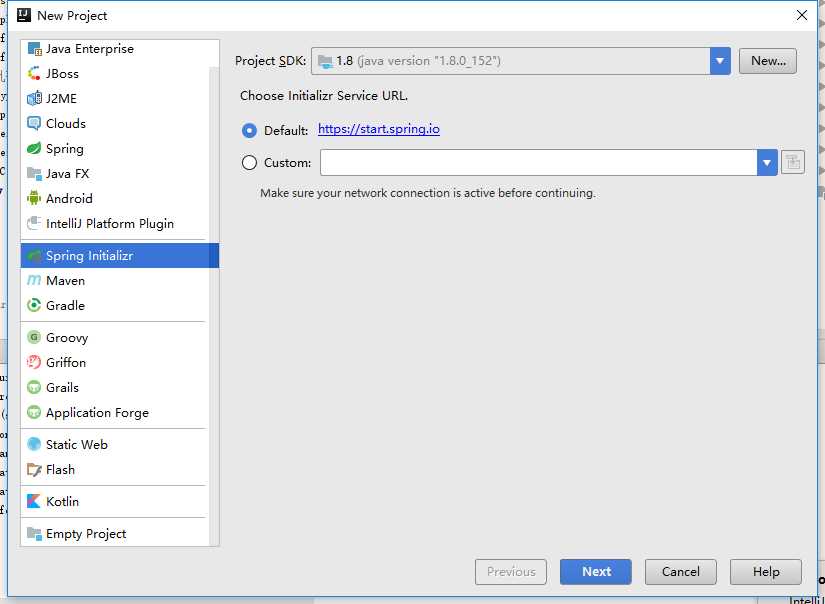Pick the Maven project type icon

34,280
